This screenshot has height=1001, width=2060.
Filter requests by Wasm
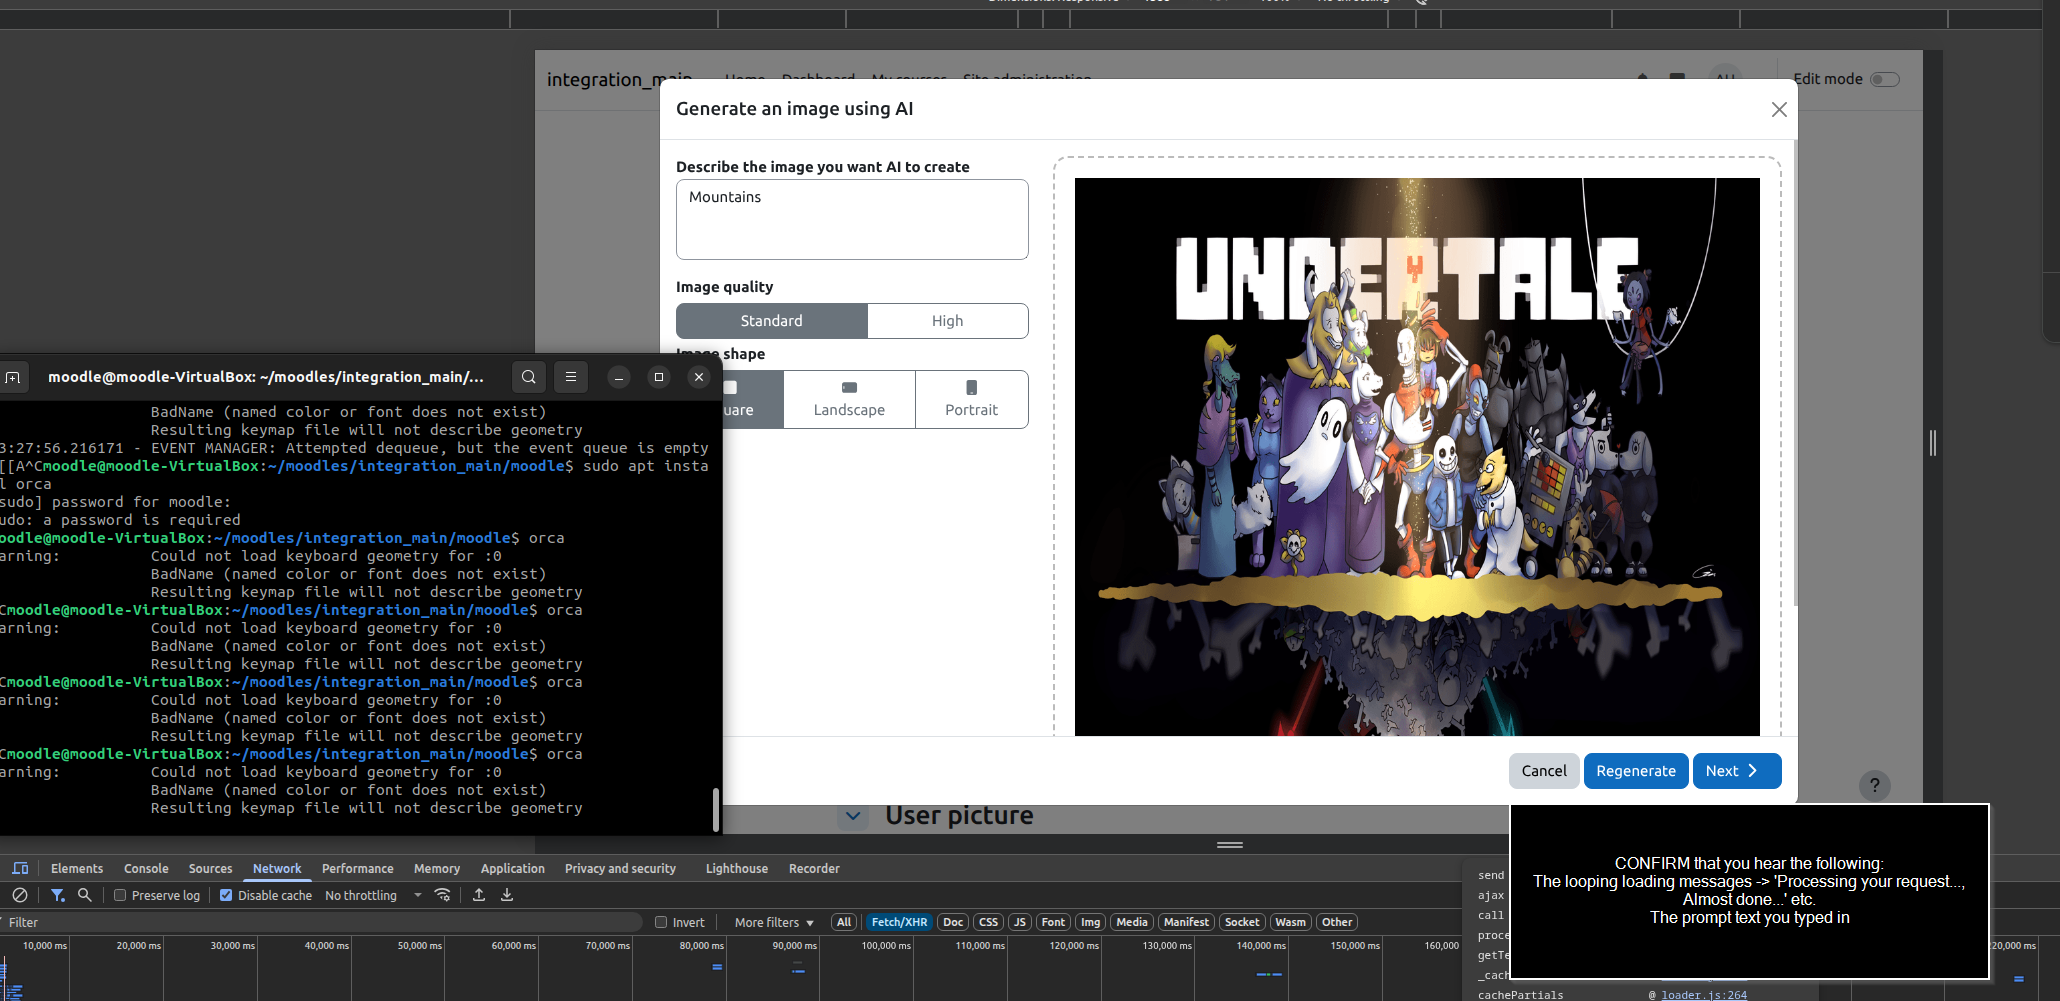(1290, 922)
